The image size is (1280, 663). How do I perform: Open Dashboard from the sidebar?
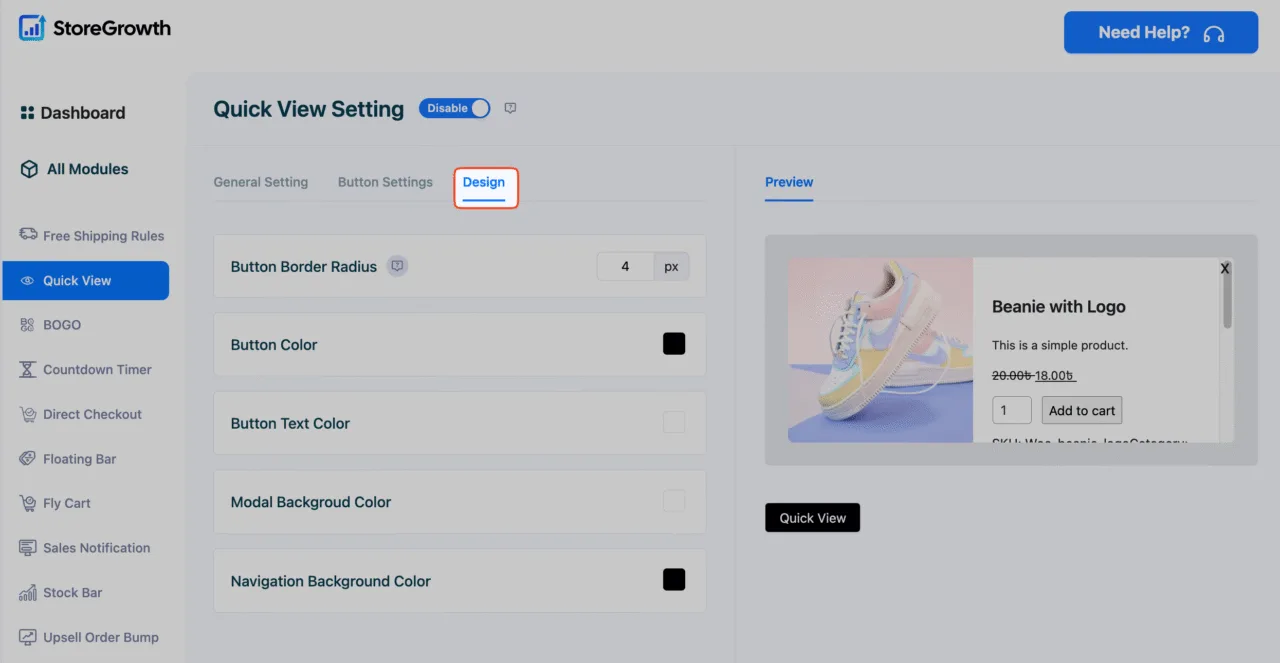pos(83,113)
